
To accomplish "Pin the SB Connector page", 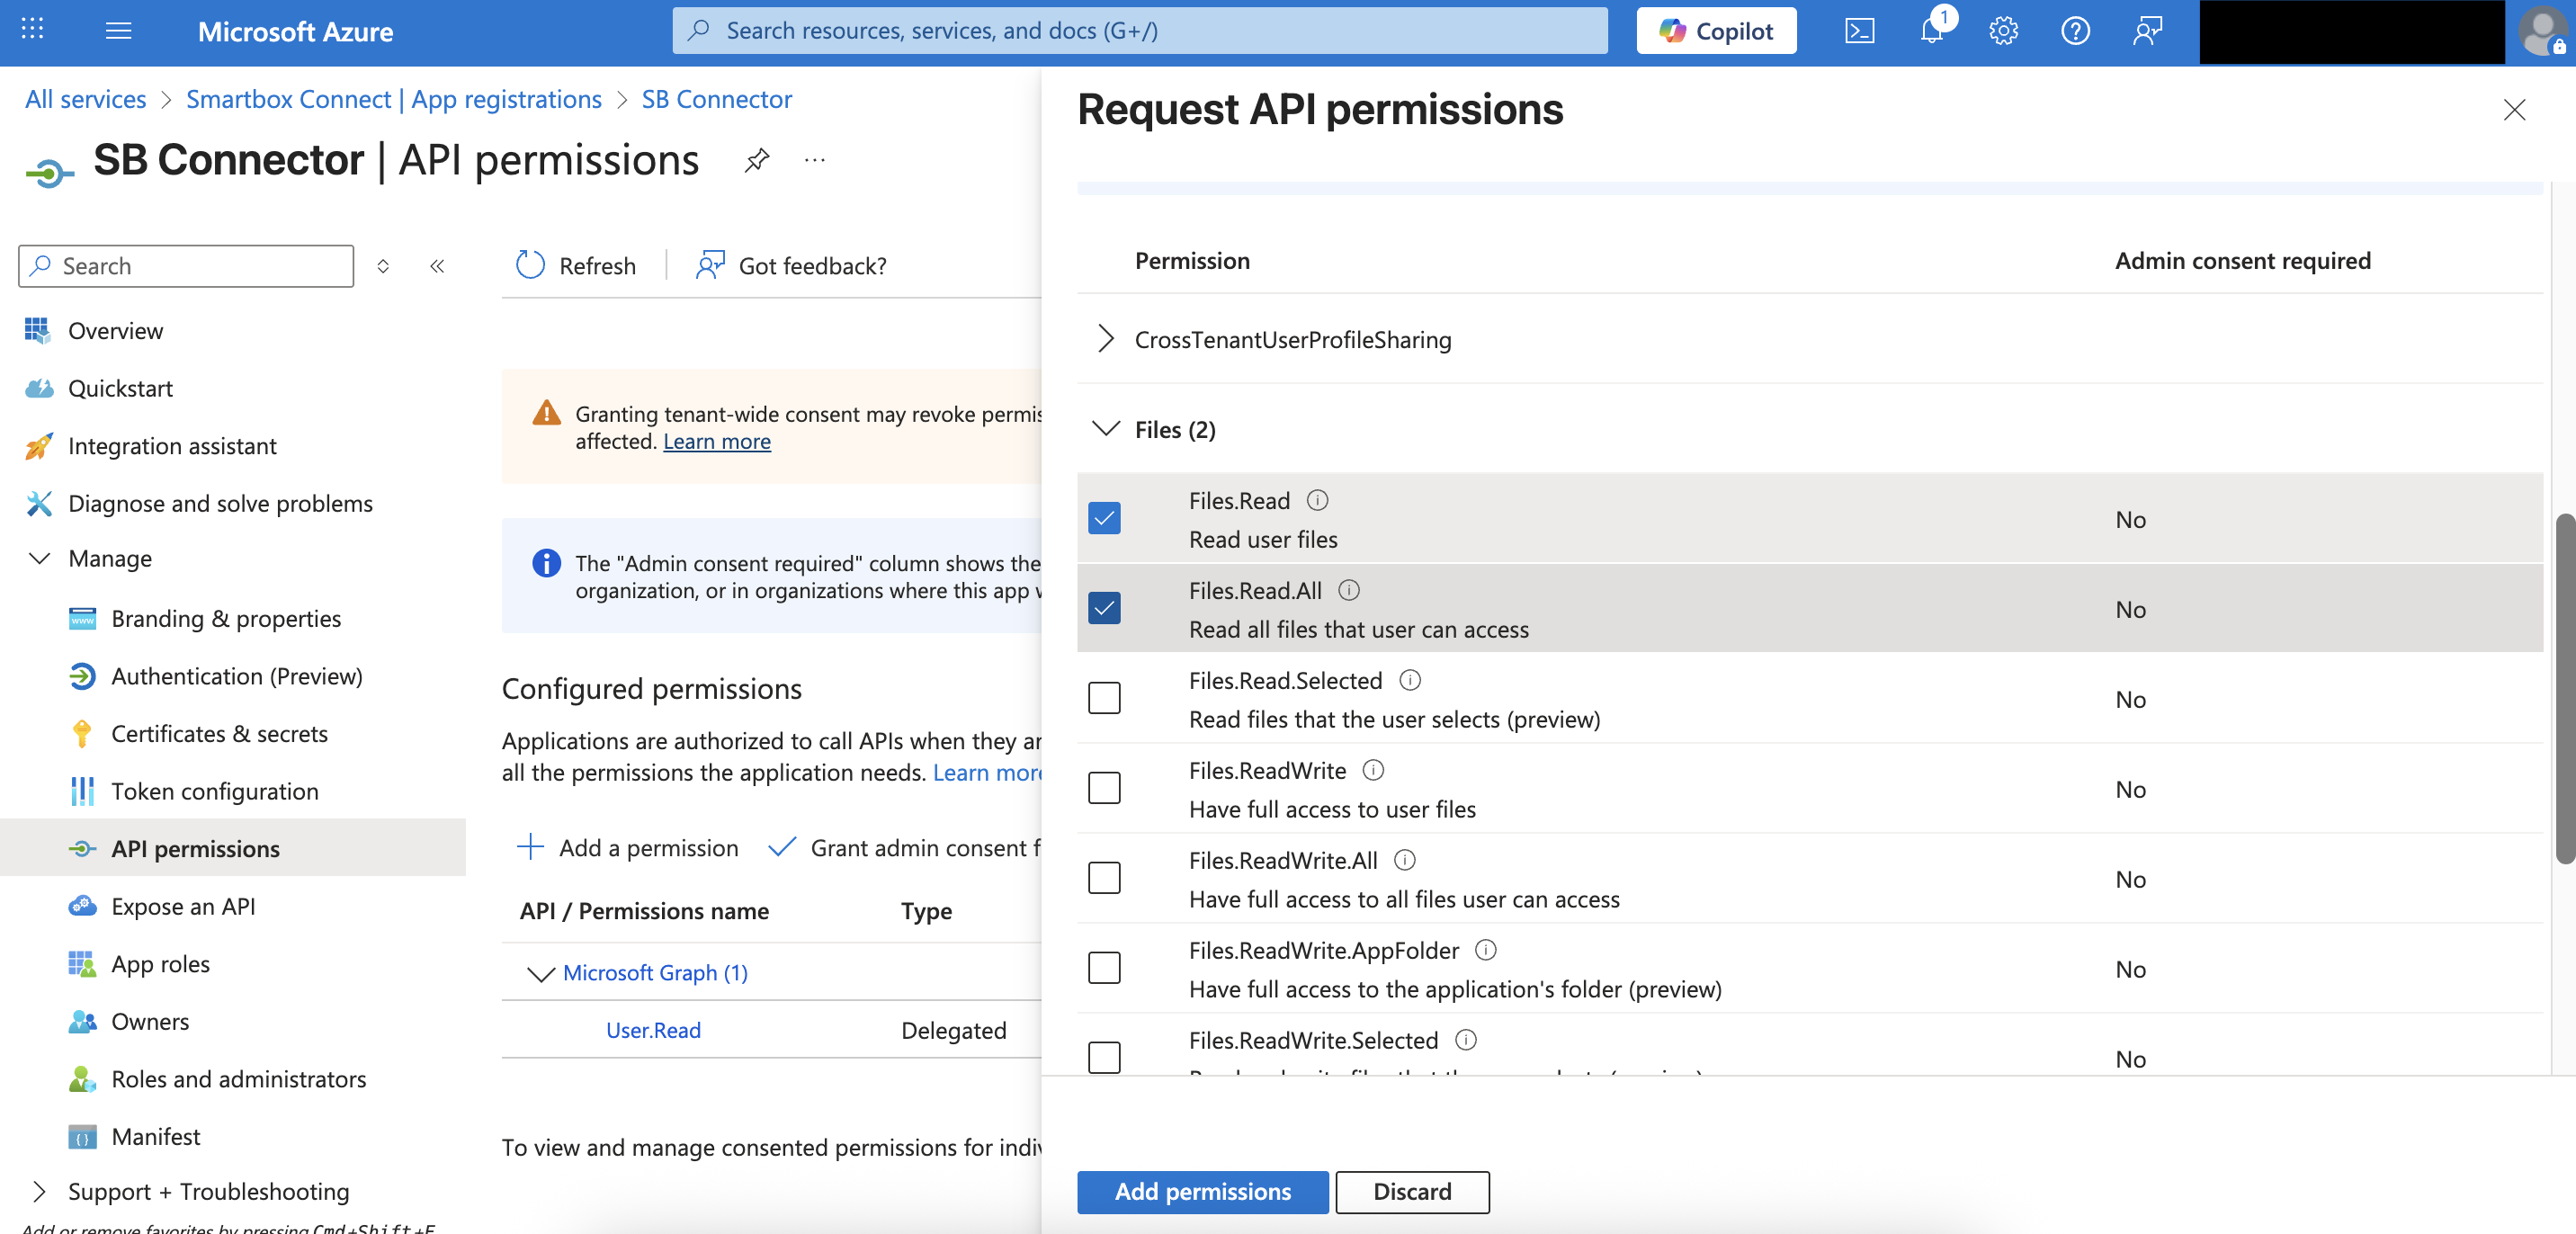I will 757,160.
